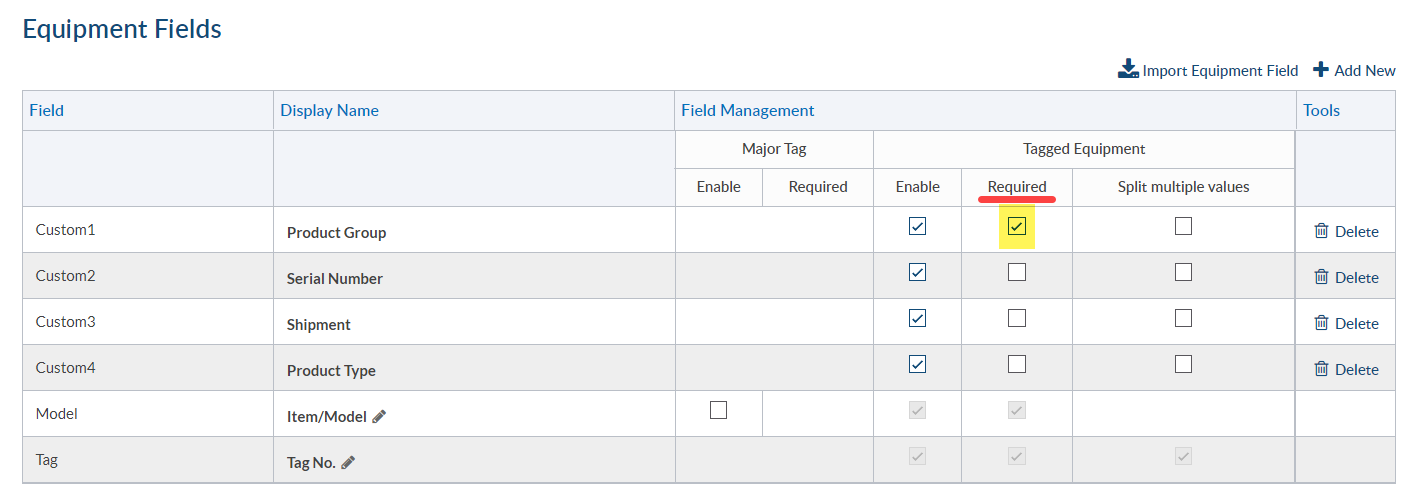The image size is (1427, 498).
Task: Check Split multiple values for Product Group
Action: click(x=1183, y=226)
